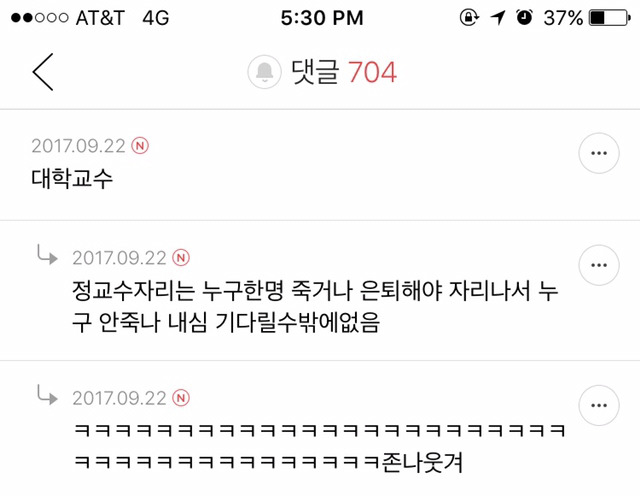The width and height of the screenshot is (640, 496).
Task: Tap the back arrow in the header
Action: click(x=43, y=72)
